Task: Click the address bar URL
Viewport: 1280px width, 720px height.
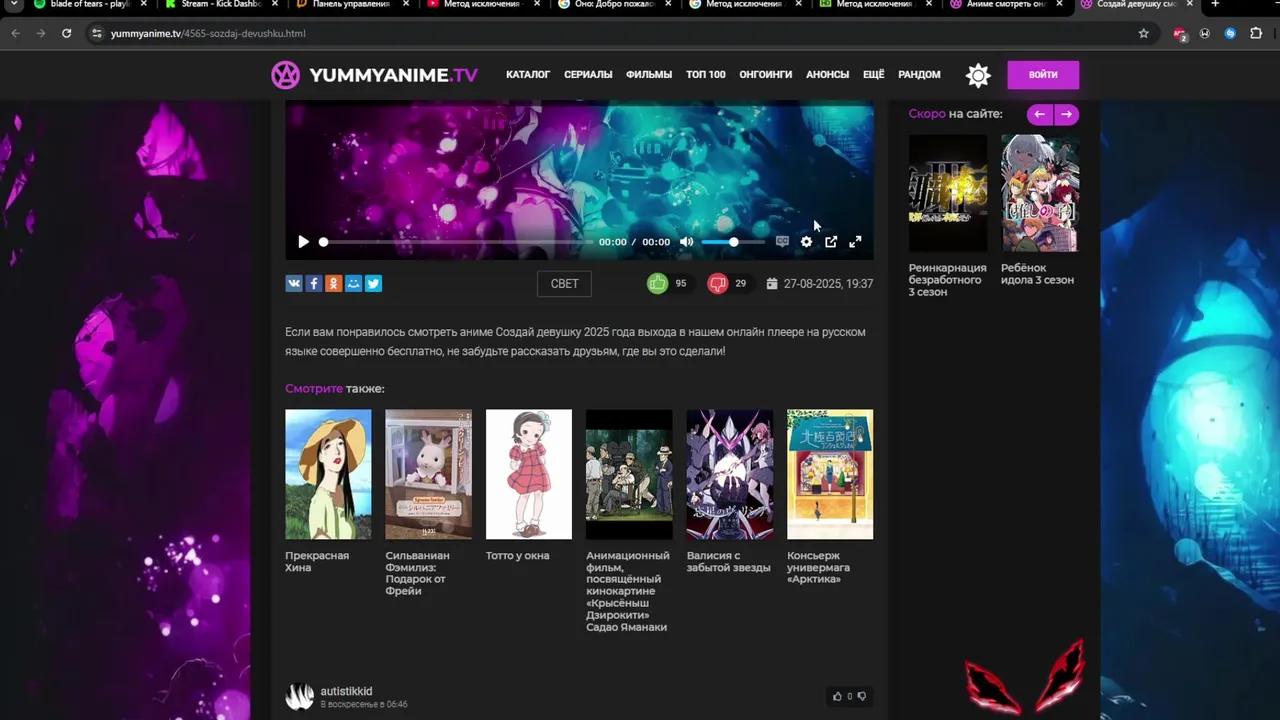Action: pos(208,33)
